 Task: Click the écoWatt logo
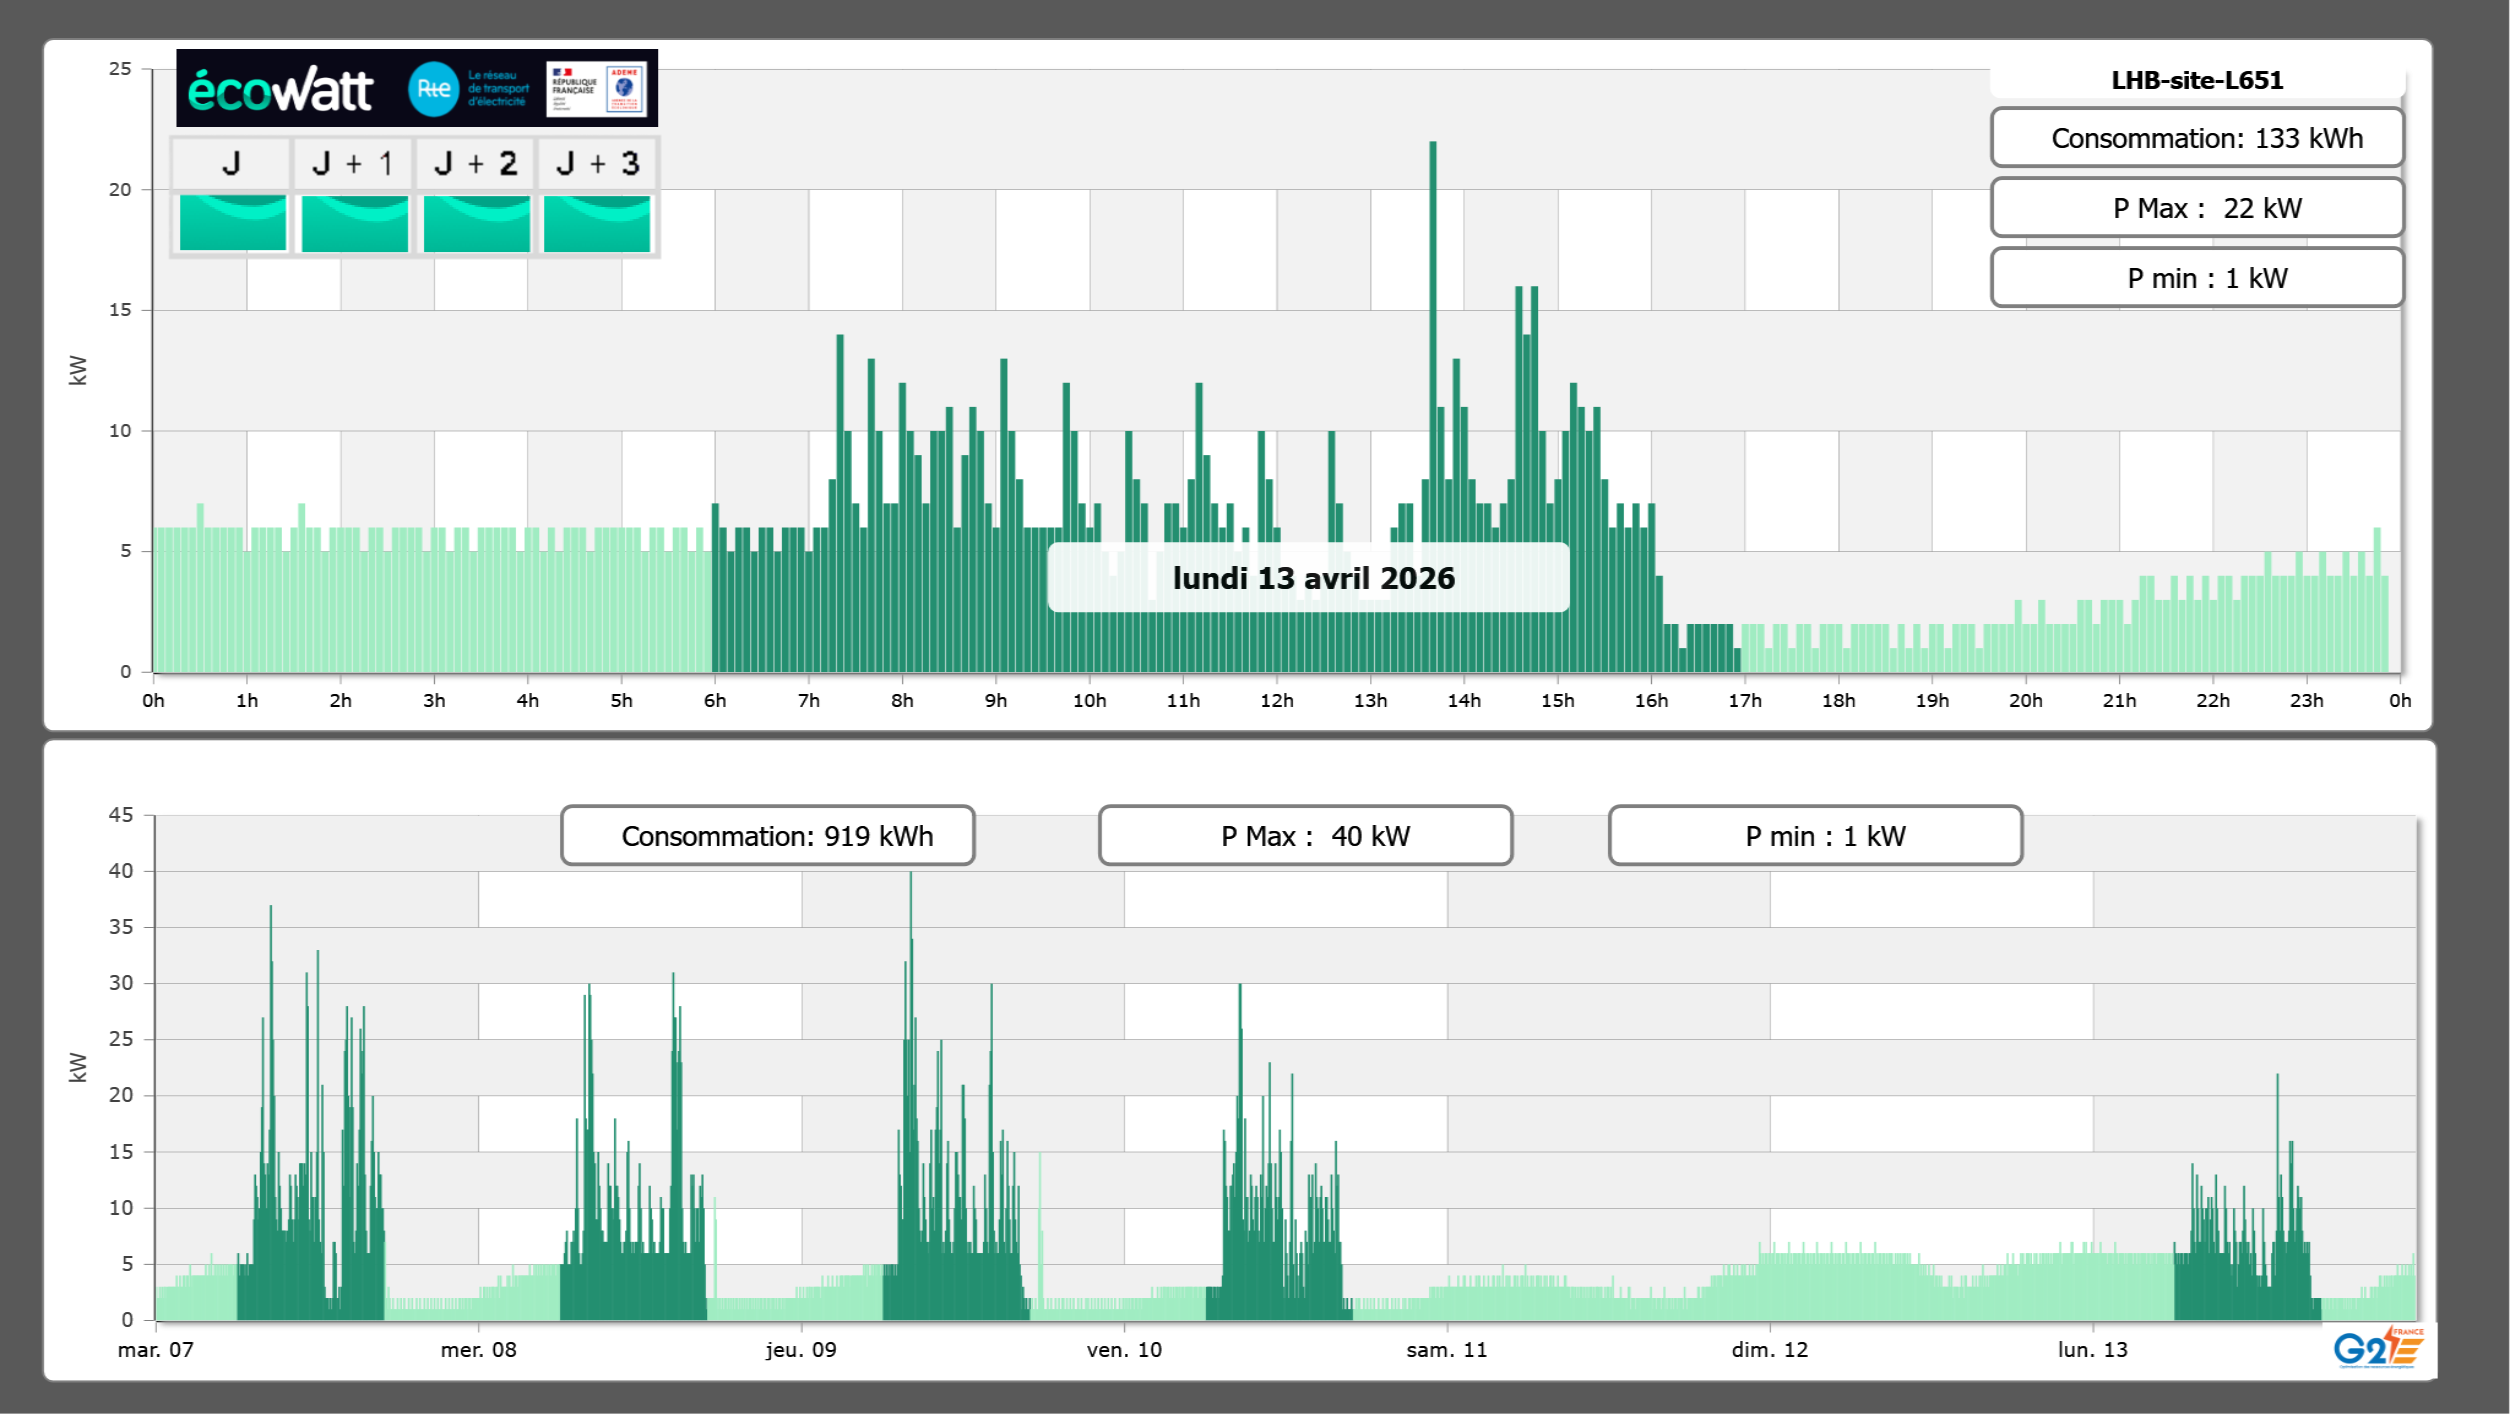click(281, 90)
